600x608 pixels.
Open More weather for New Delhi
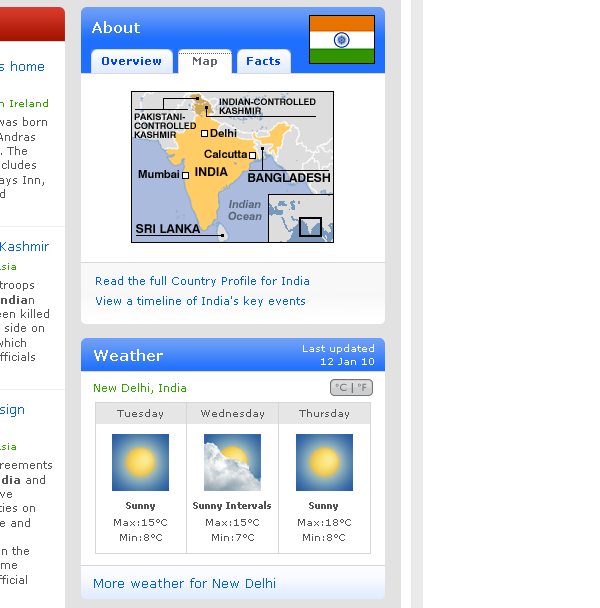click(x=184, y=584)
